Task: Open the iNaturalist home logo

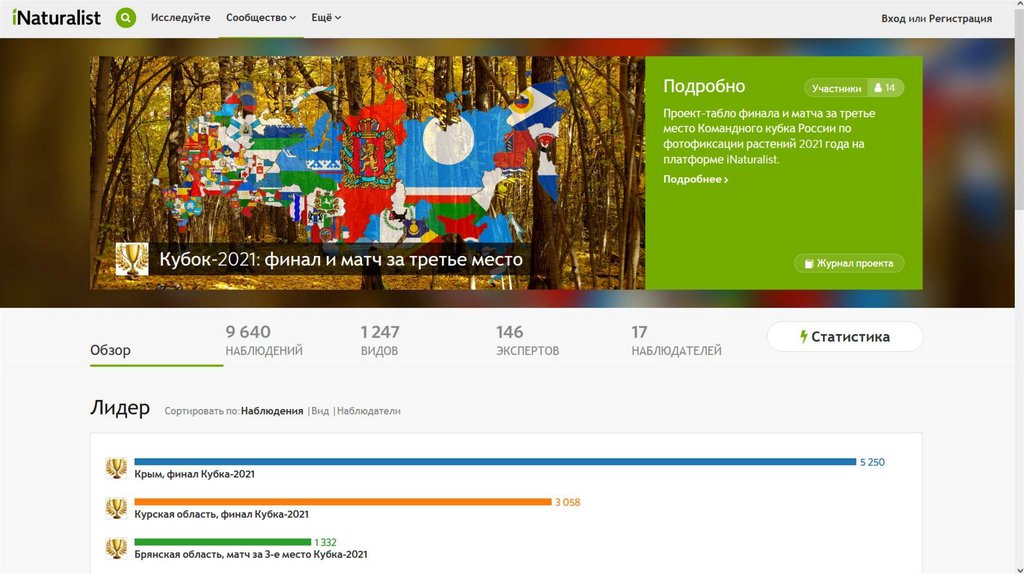Action: 56,18
